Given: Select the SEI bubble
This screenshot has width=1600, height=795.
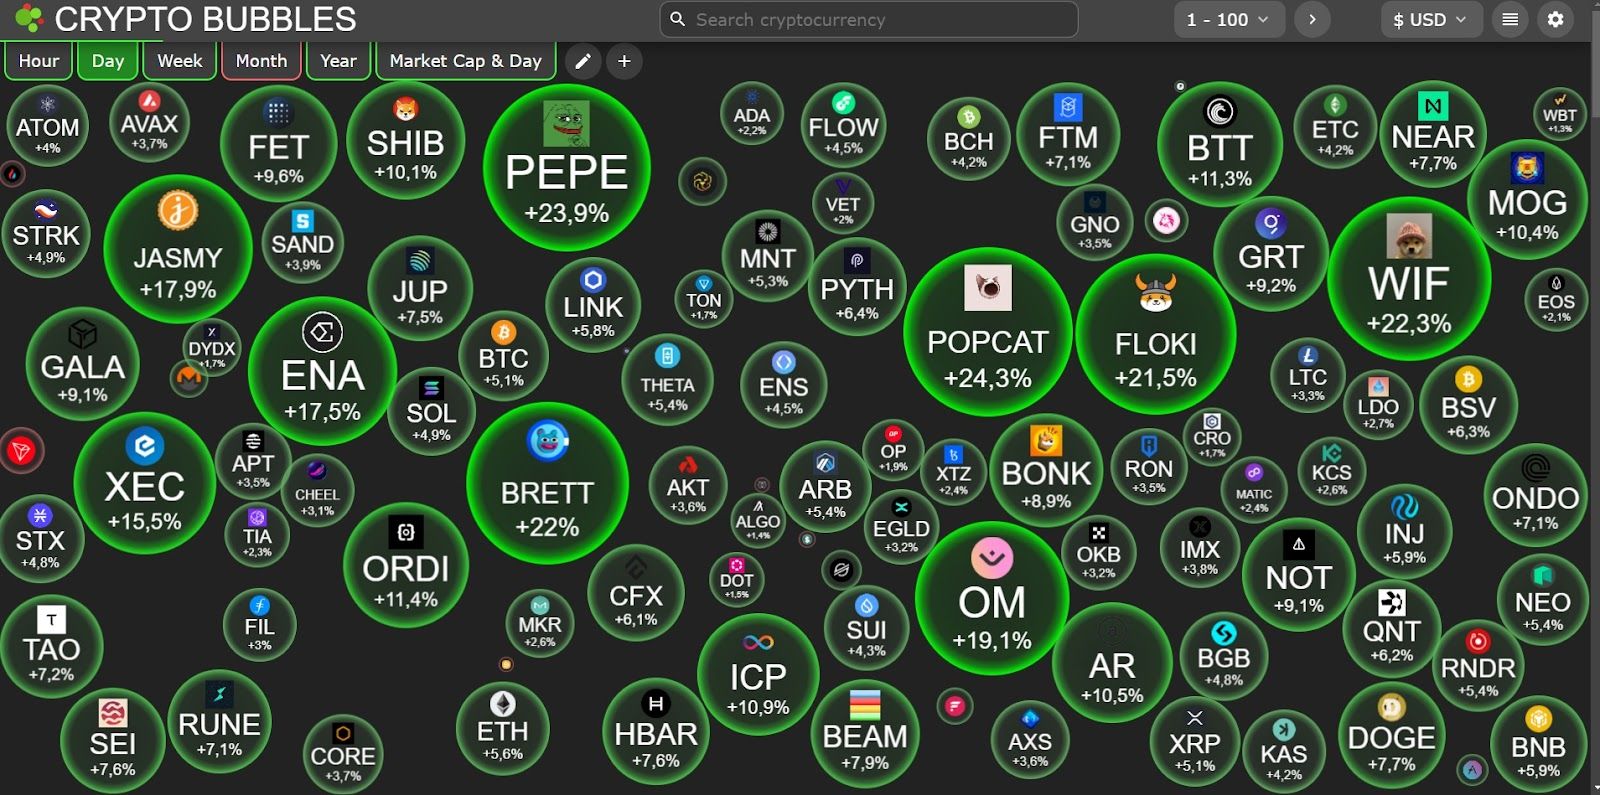Looking at the screenshot, I should 112,741.
